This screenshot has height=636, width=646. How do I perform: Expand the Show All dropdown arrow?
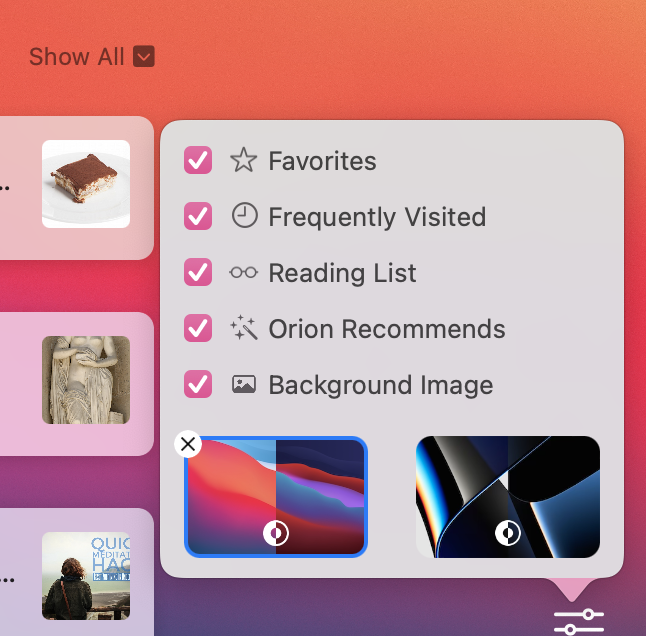point(144,56)
